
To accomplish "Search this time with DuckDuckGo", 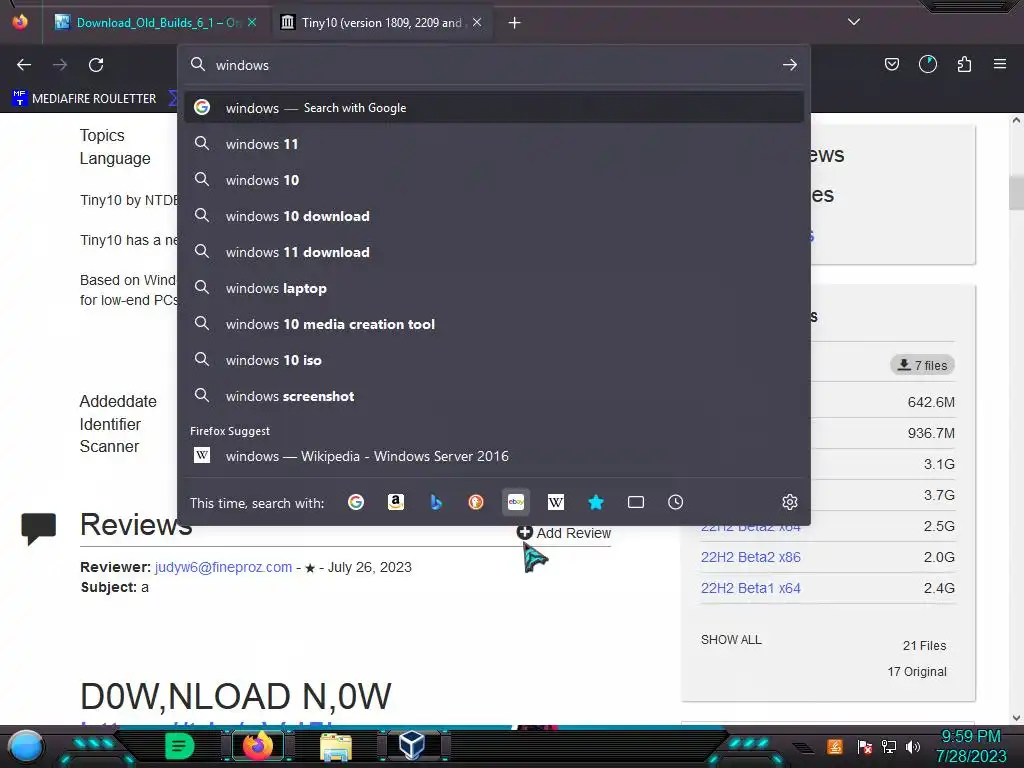I will tap(475, 502).
